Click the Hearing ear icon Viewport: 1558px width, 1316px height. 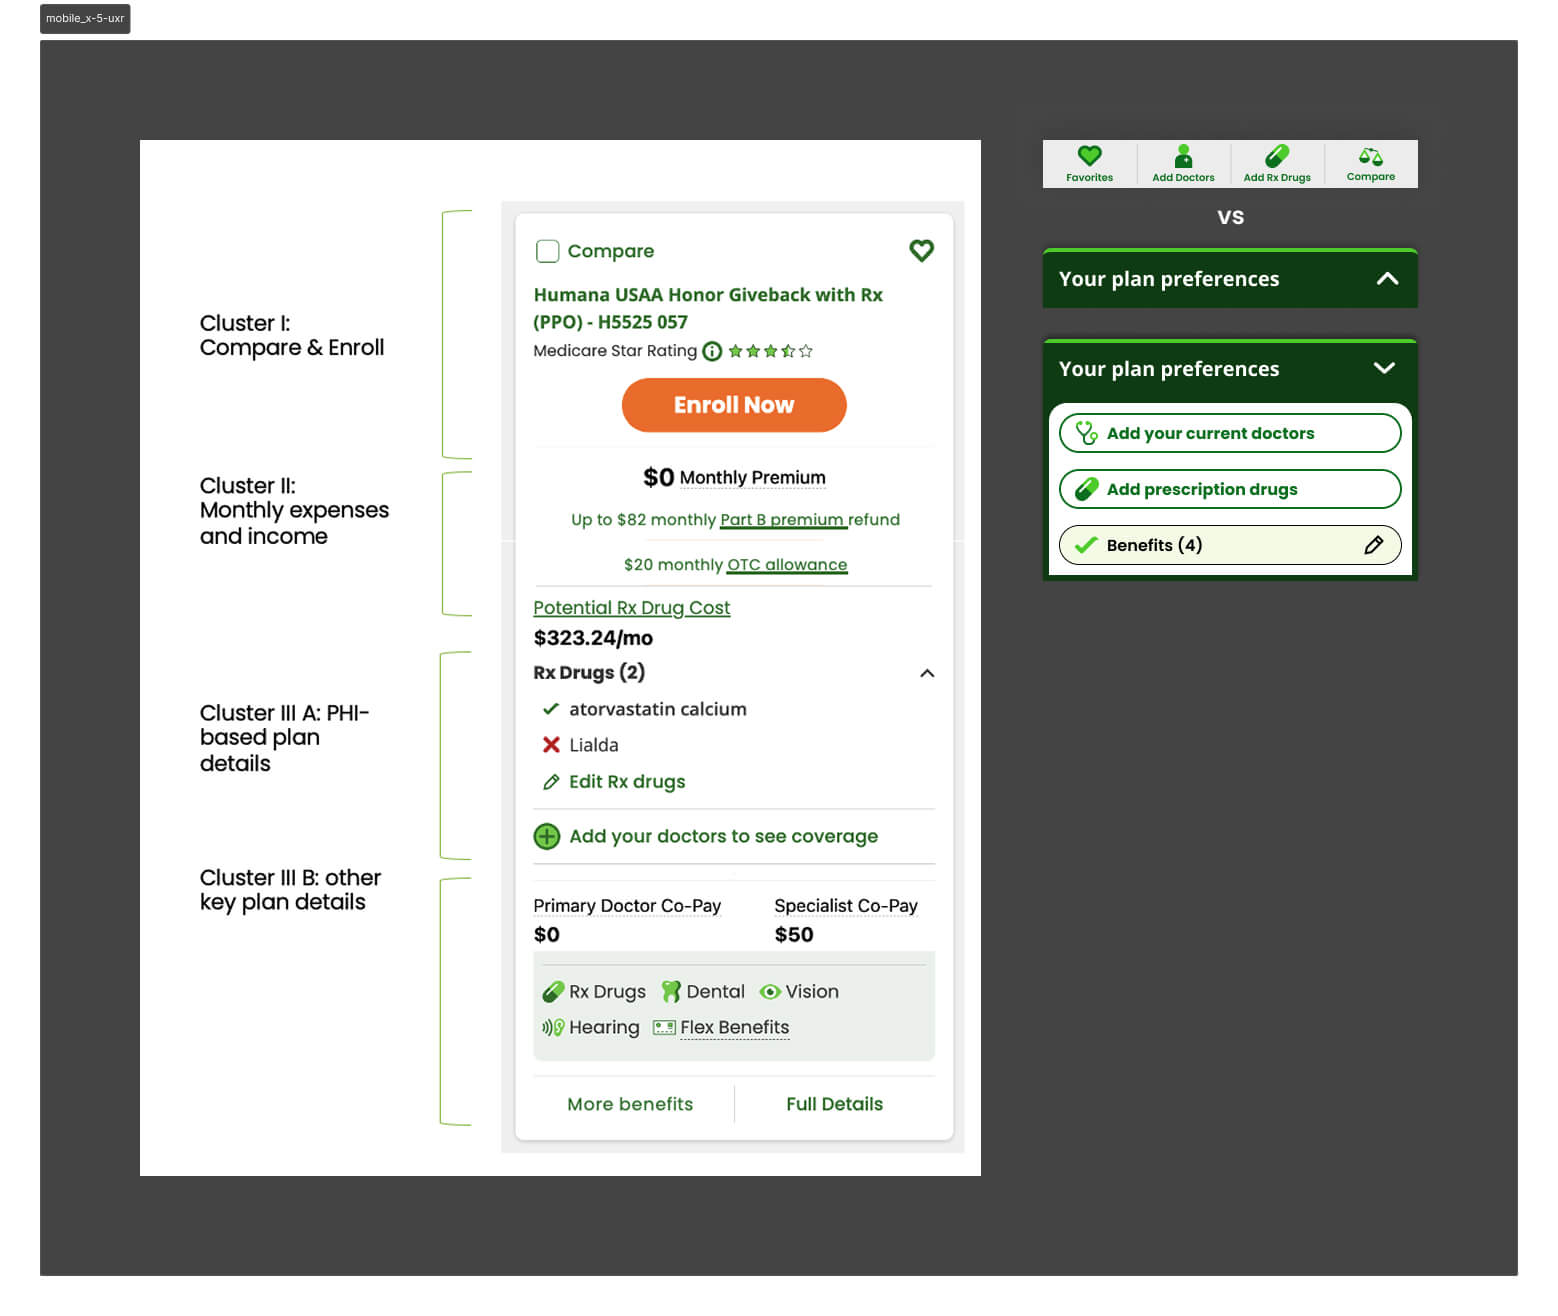tap(553, 1028)
